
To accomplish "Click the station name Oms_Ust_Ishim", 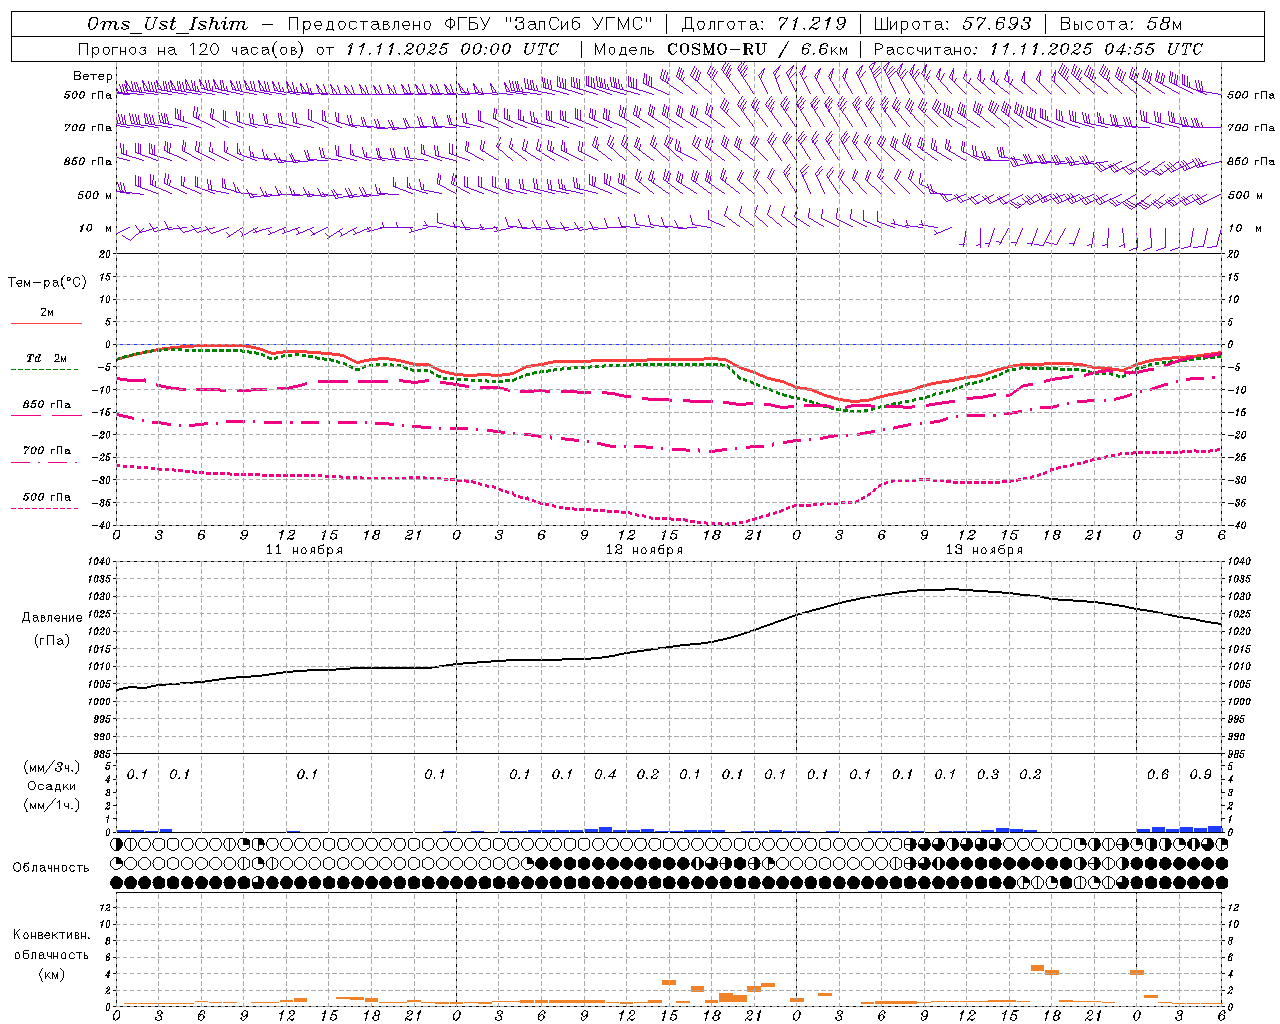I will [167, 24].
